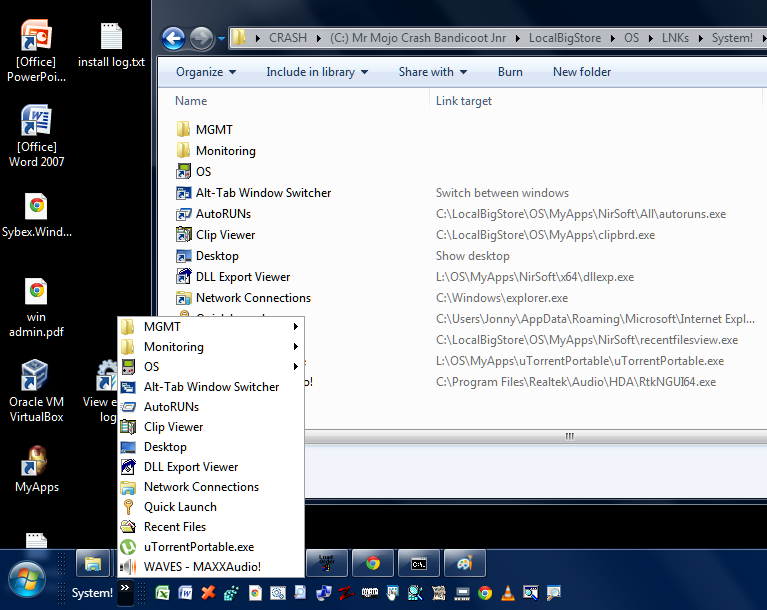Open the Include in library dropdown
Image resolution: width=767 pixels, height=610 pixels.
pyautogui.click(x=317, y=72)
